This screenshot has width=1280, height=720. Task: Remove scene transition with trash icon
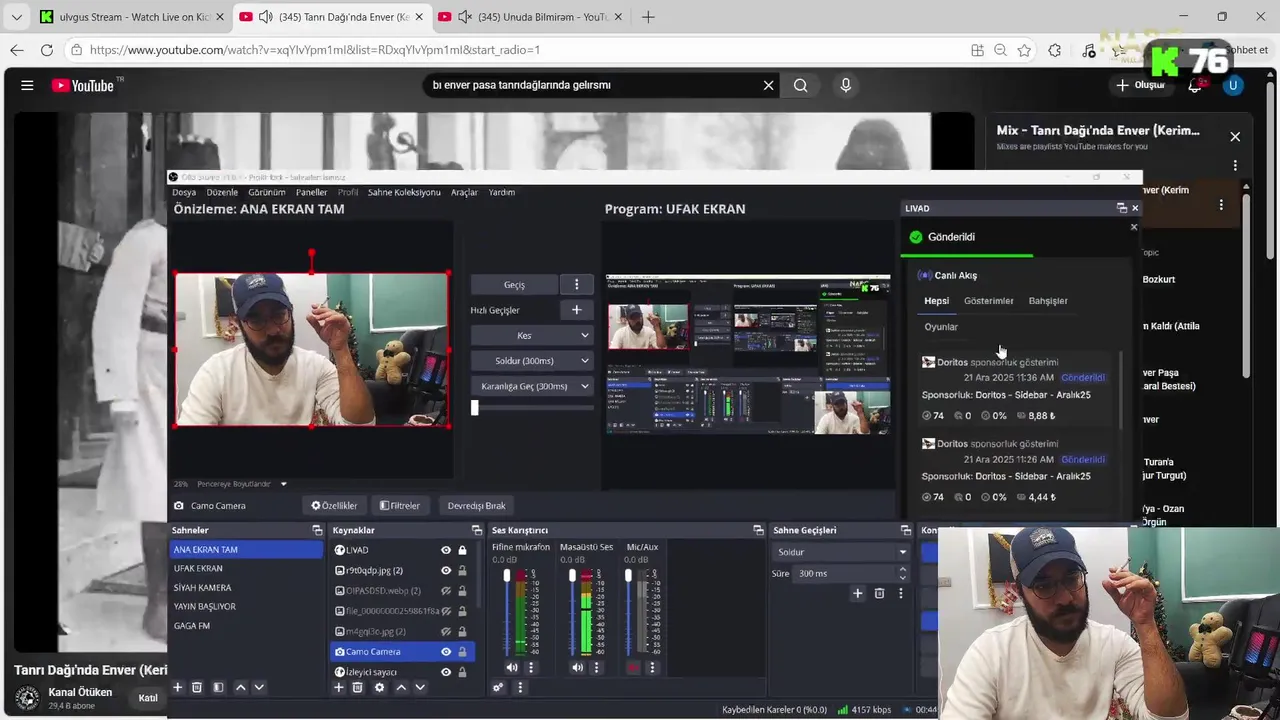(879, 593)
